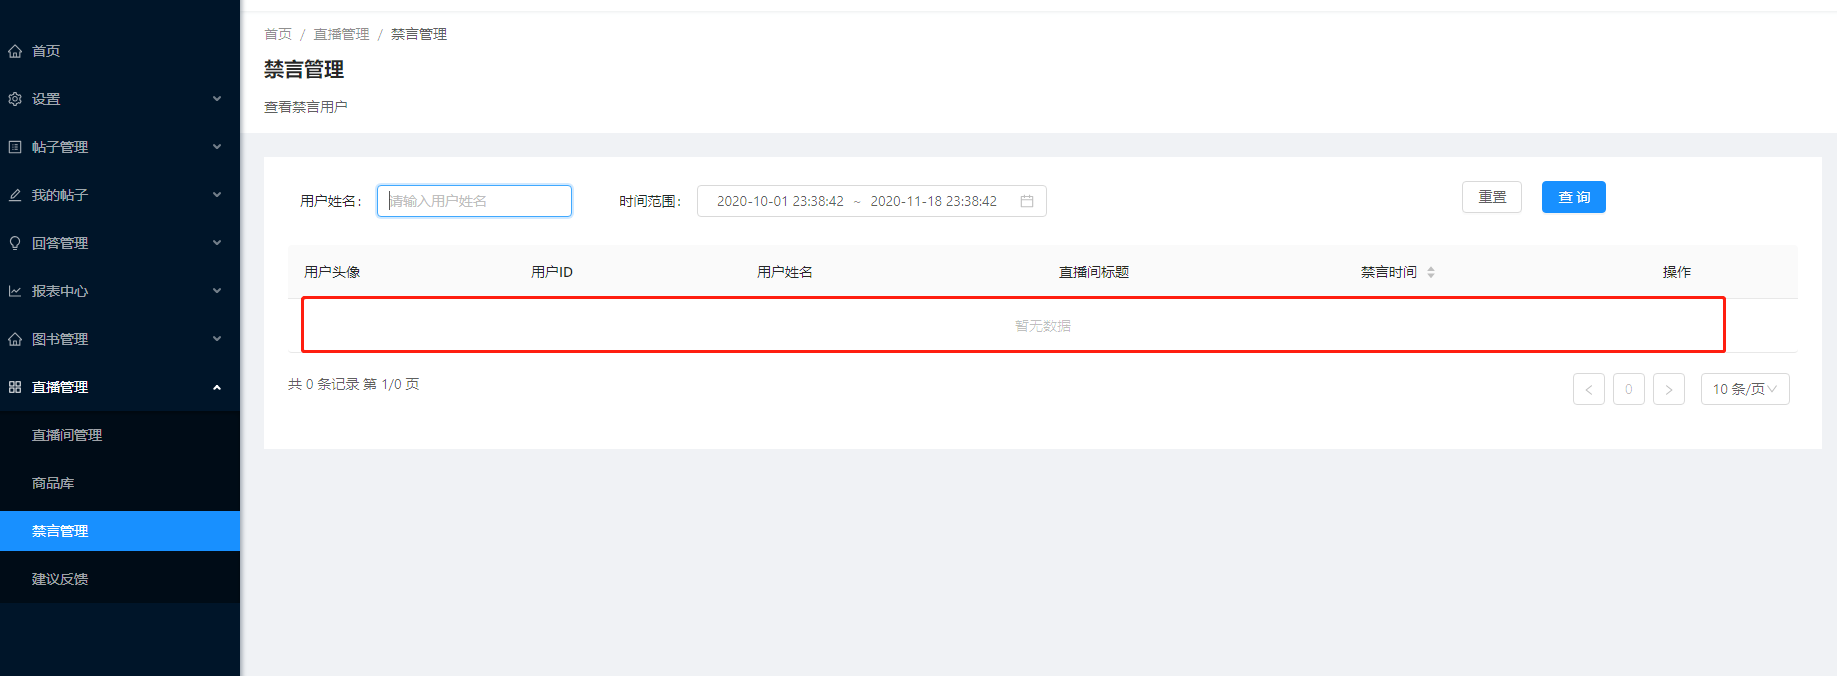Go to previous page arrow

(x=1589, y=389)
